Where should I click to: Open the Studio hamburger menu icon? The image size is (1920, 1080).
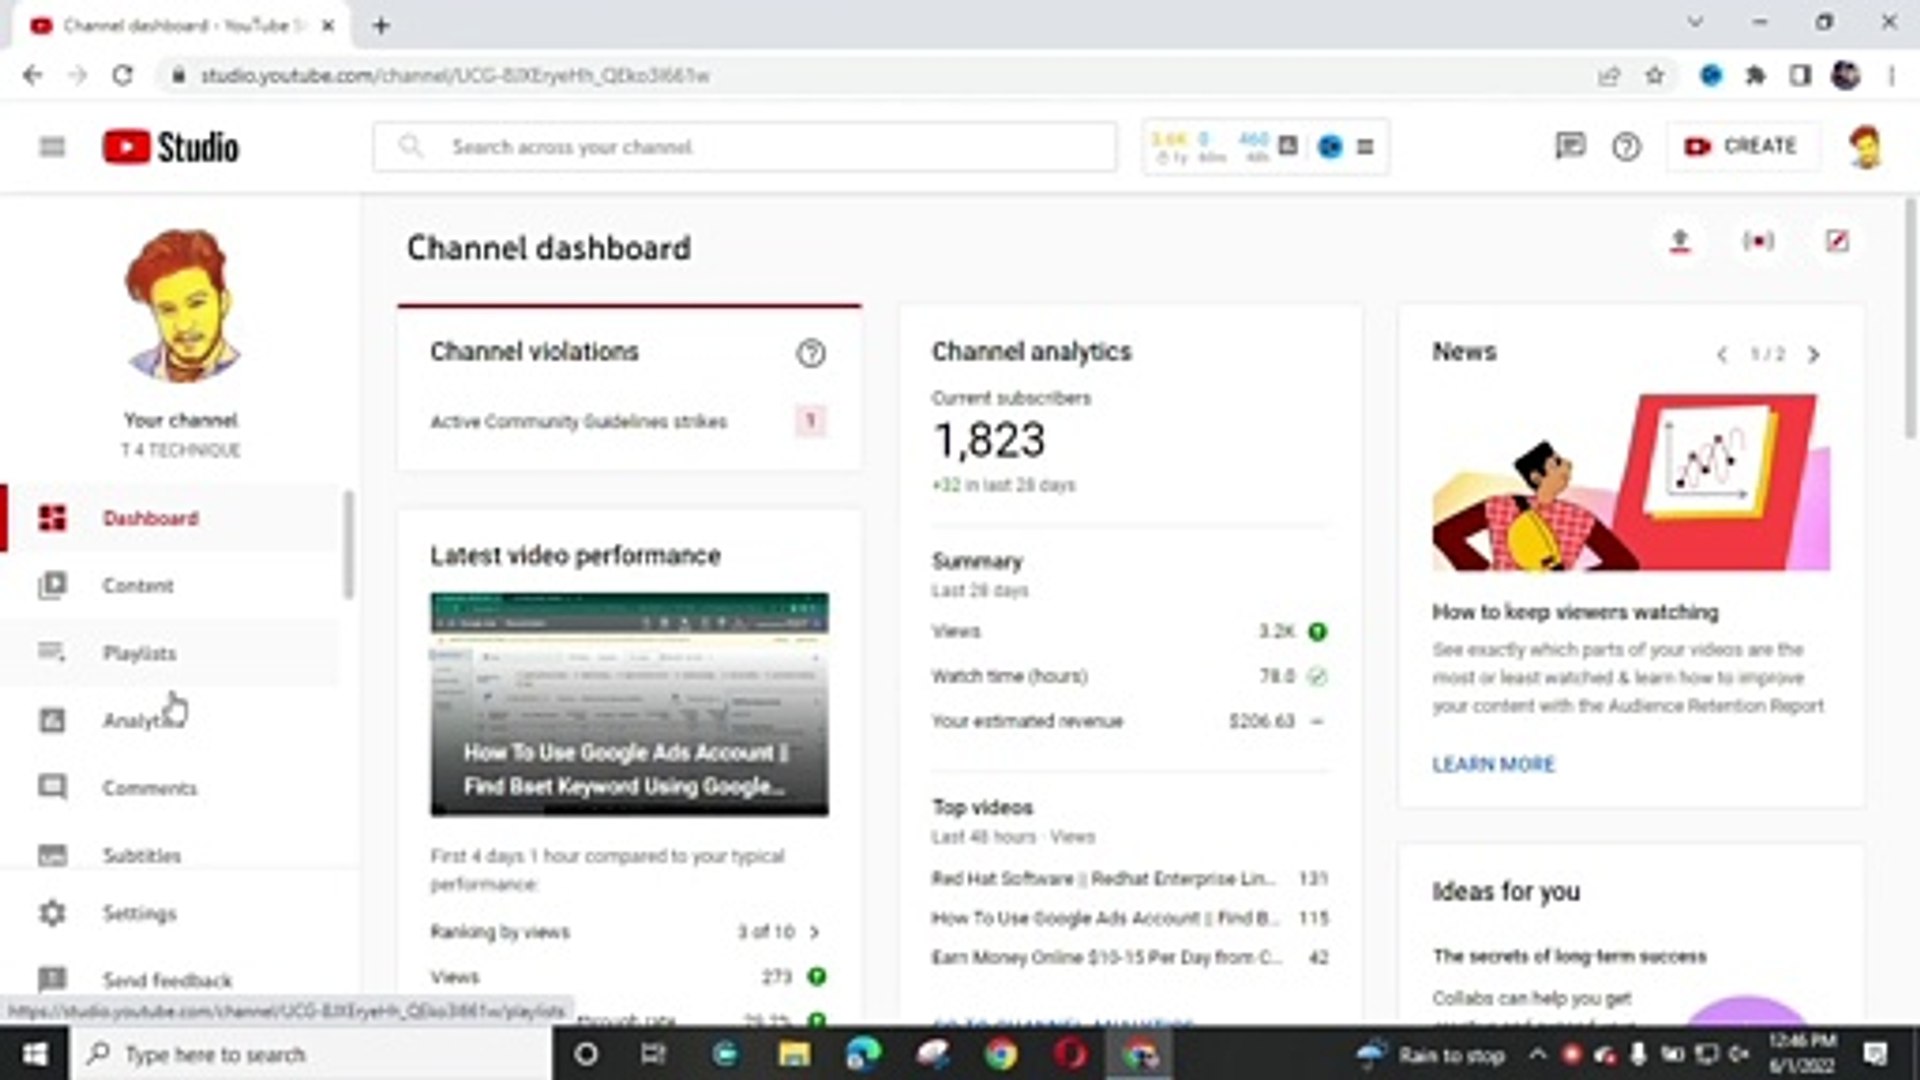click(x=52, y=146)
